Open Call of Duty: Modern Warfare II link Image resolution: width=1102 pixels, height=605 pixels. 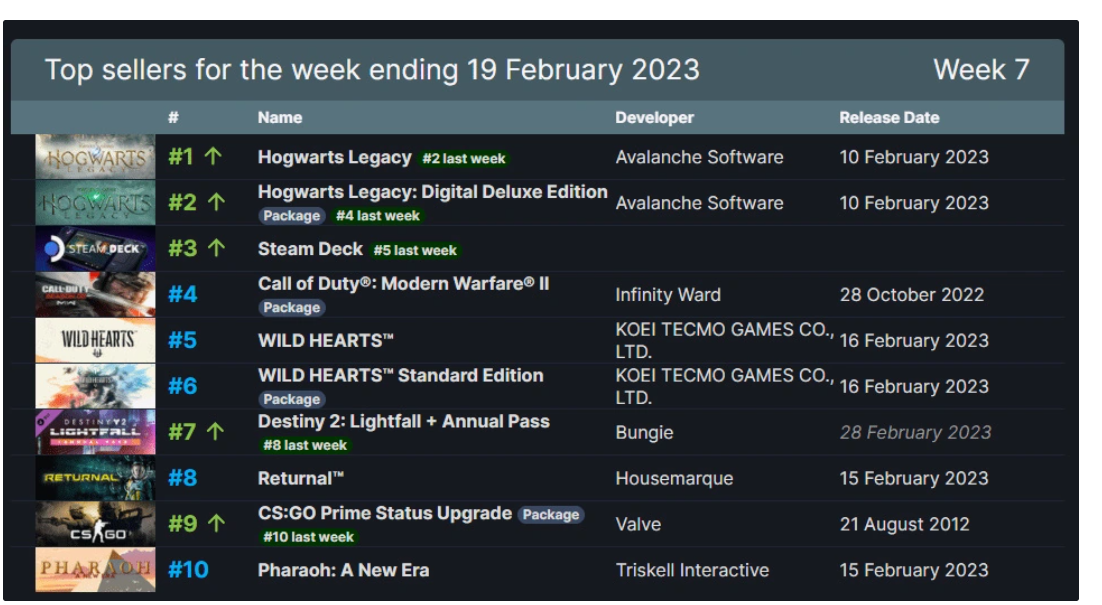pos(403,283)
